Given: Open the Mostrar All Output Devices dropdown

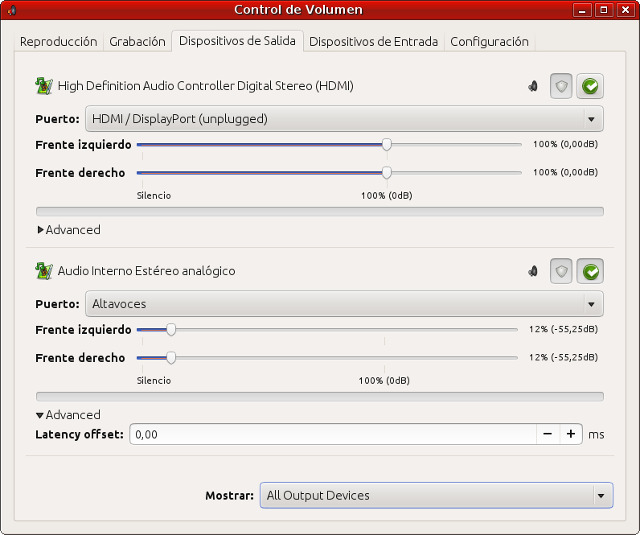Looking at the screenshot, I should pyautogui.click(x=436, y=495).
